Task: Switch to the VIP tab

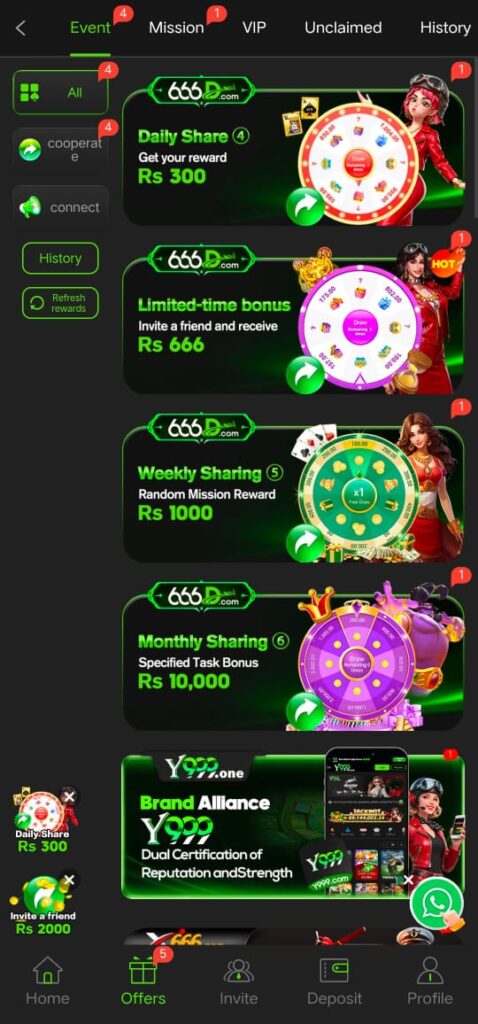Action: click(x=254, y=27)
